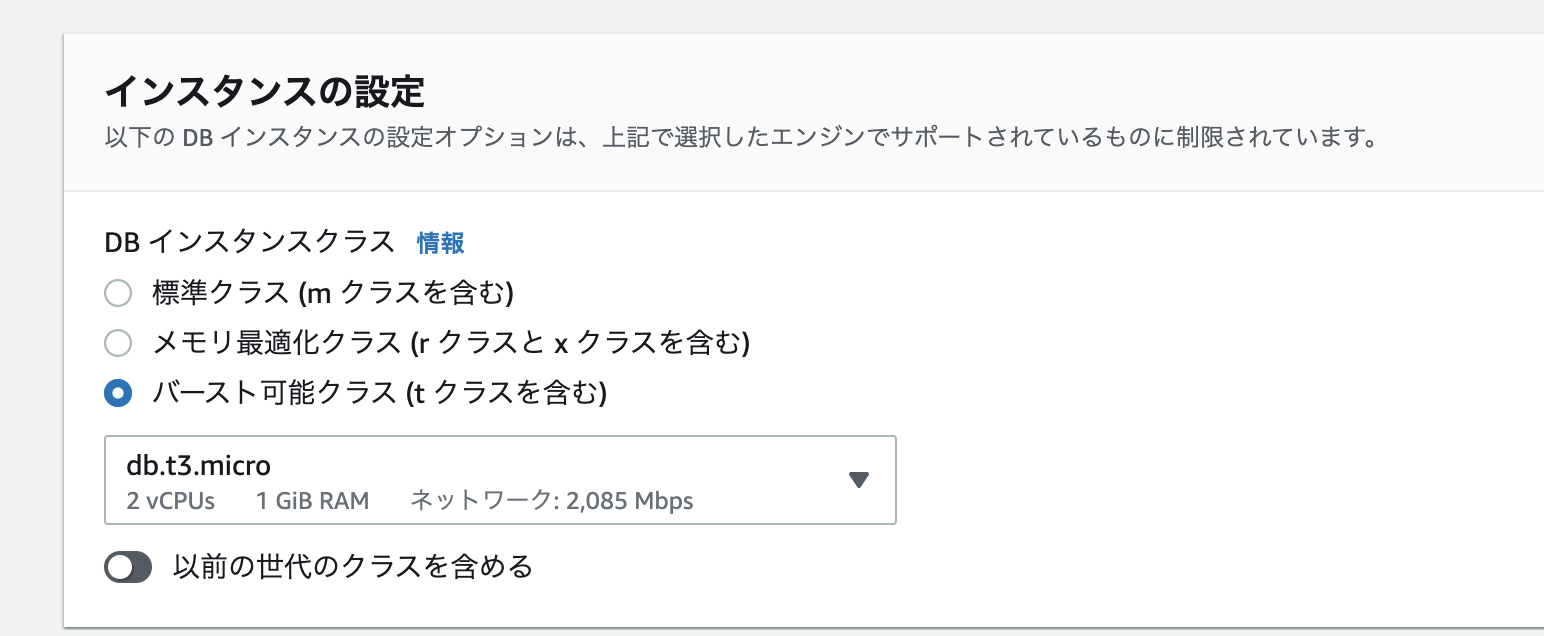Toggle previous generation classes switch
This screenshot has width=1544, height=636.
click(128, 566)
